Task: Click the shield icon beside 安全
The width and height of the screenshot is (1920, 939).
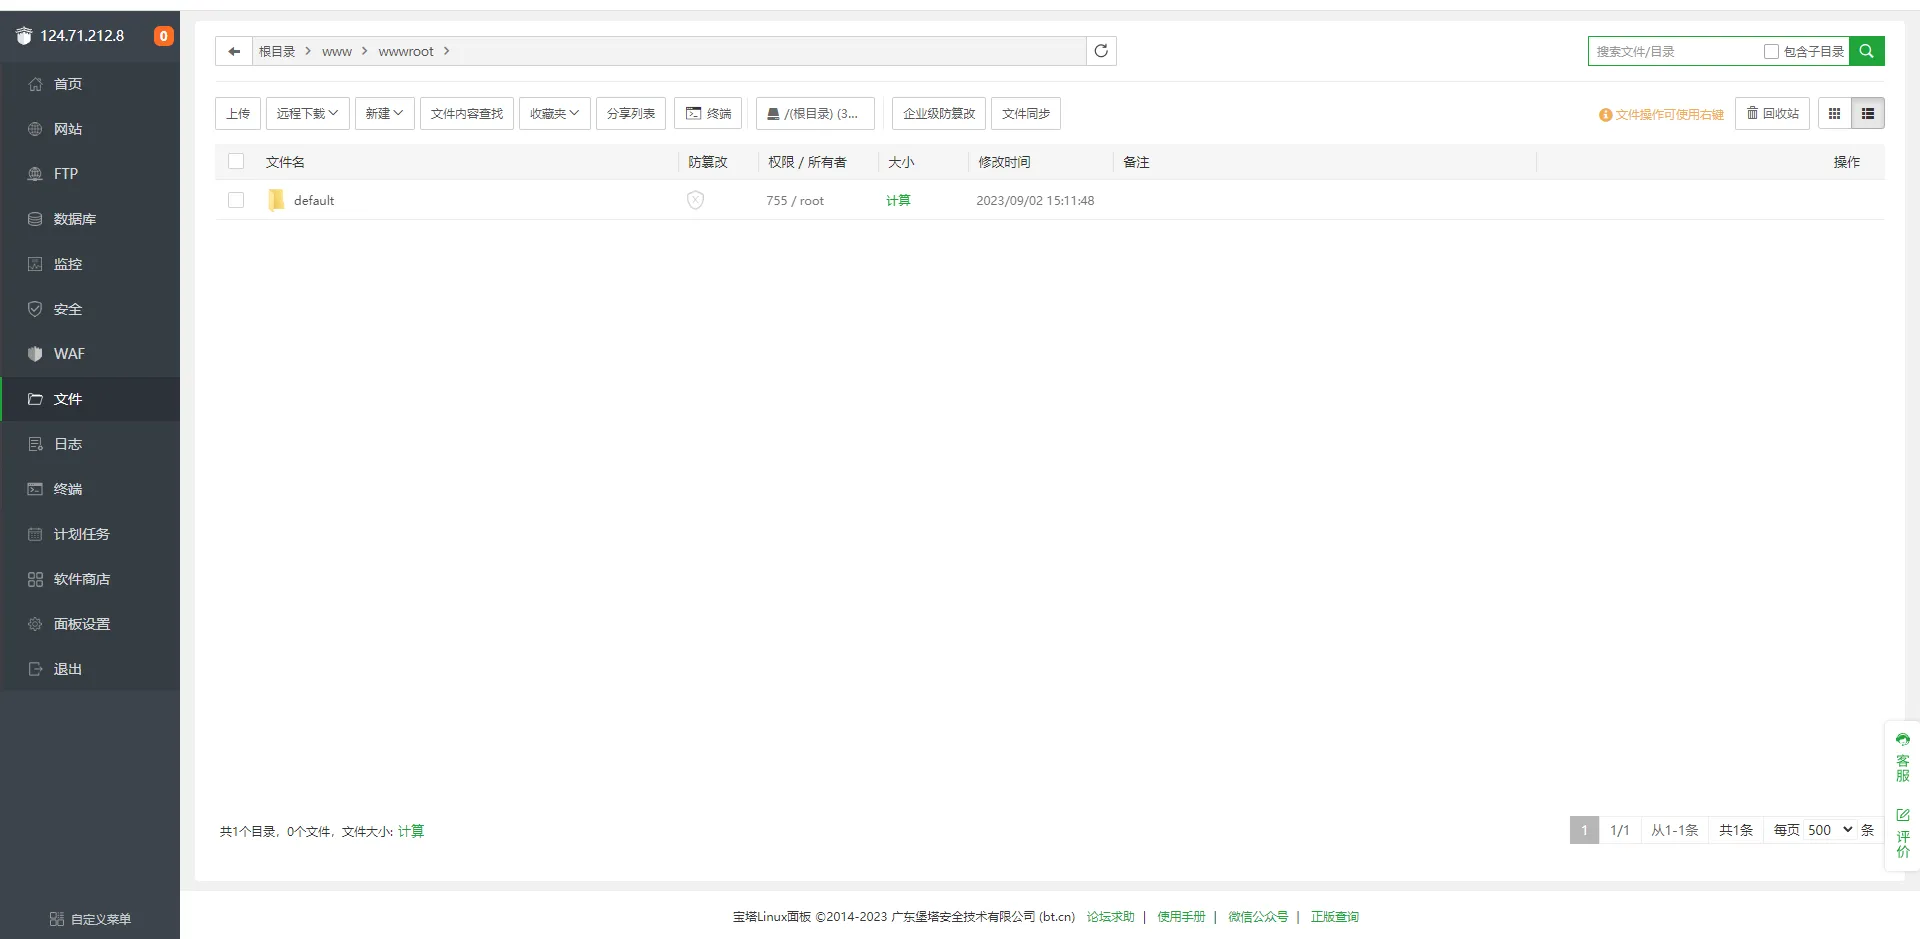Action: pos(35,309)
